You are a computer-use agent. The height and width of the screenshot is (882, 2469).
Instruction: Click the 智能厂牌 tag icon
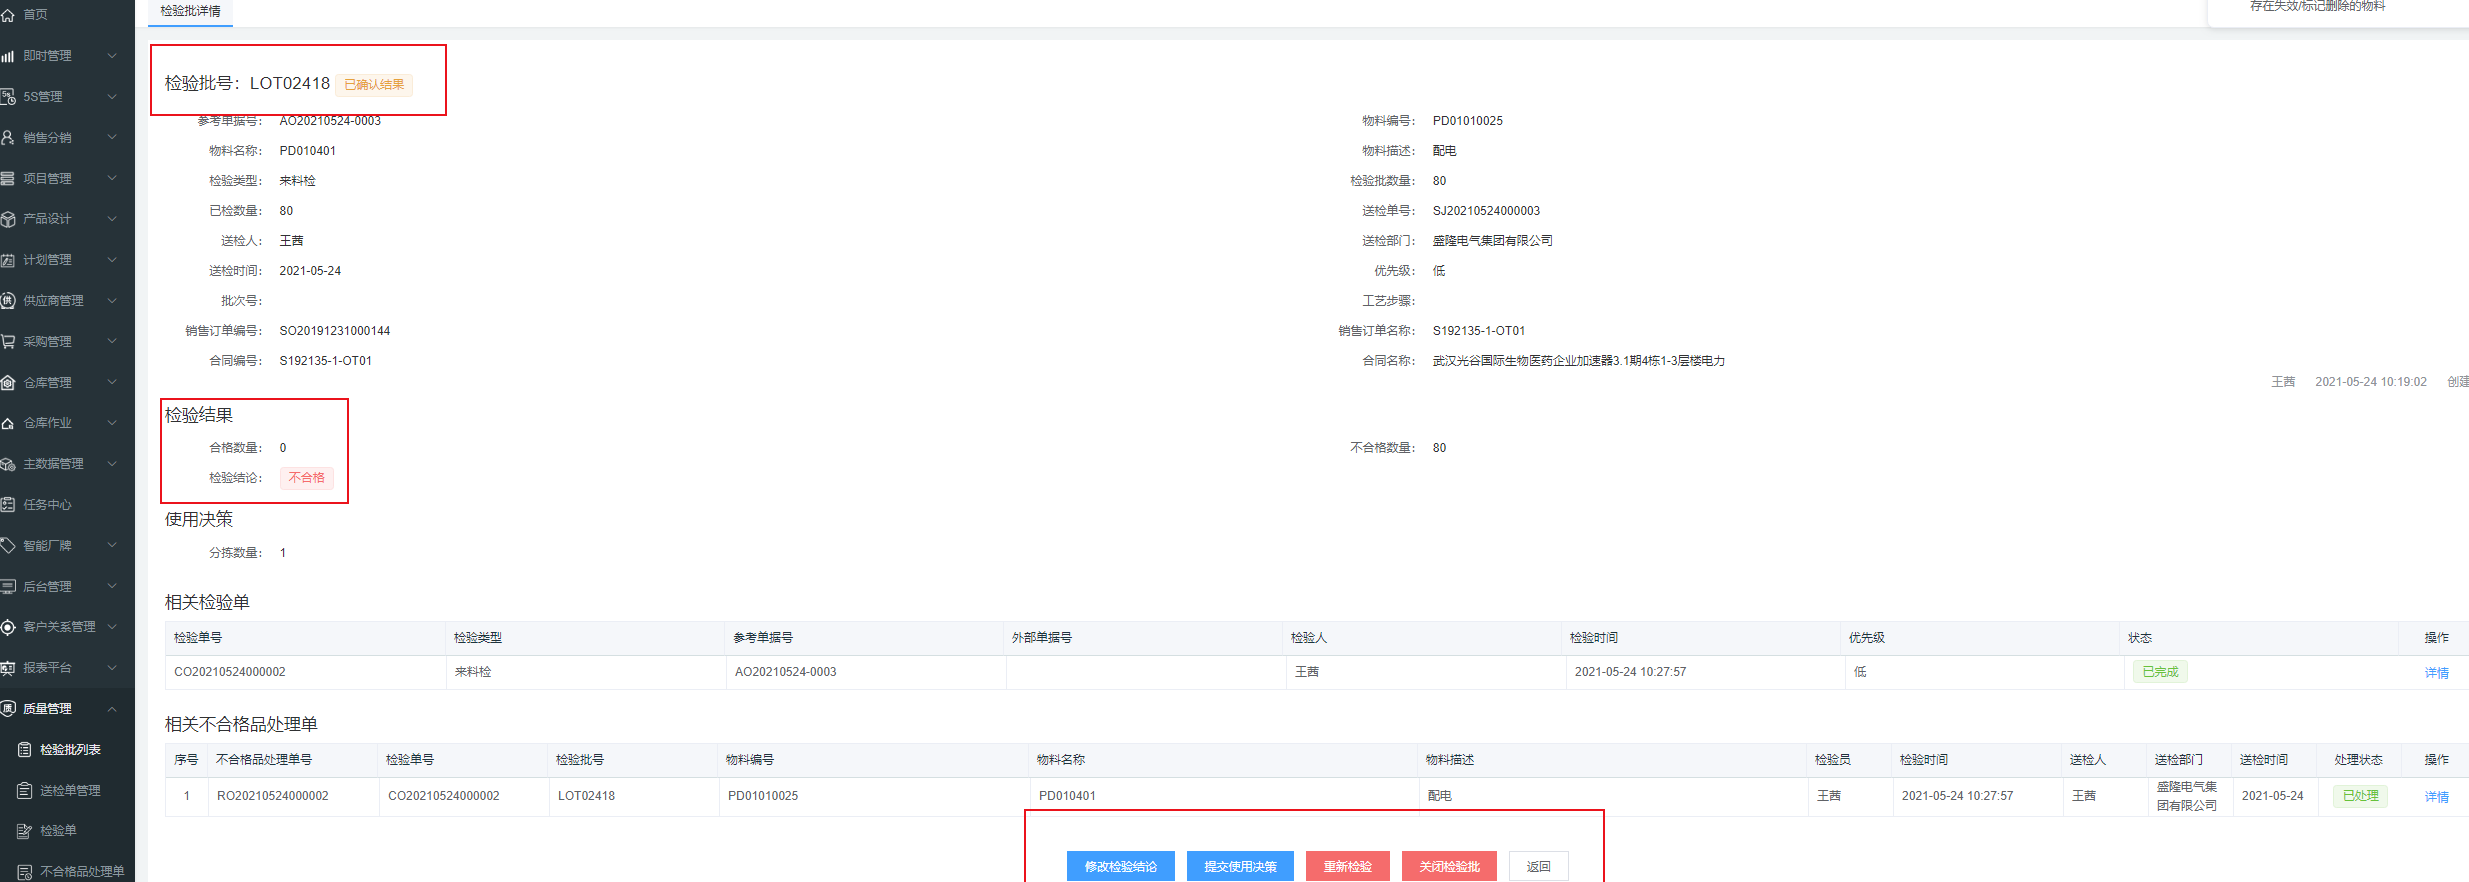click(8, 546)
